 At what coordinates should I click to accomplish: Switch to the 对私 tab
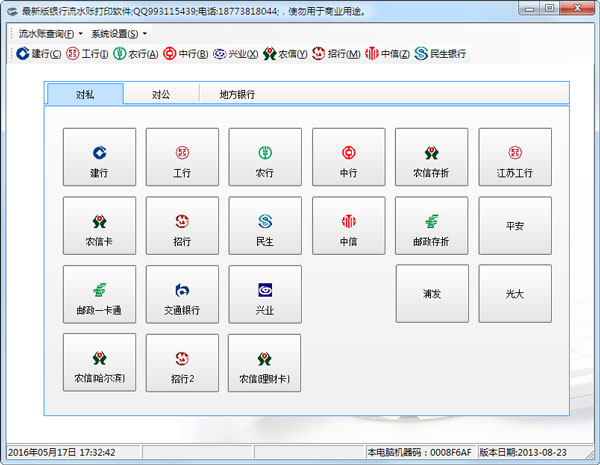85,94
